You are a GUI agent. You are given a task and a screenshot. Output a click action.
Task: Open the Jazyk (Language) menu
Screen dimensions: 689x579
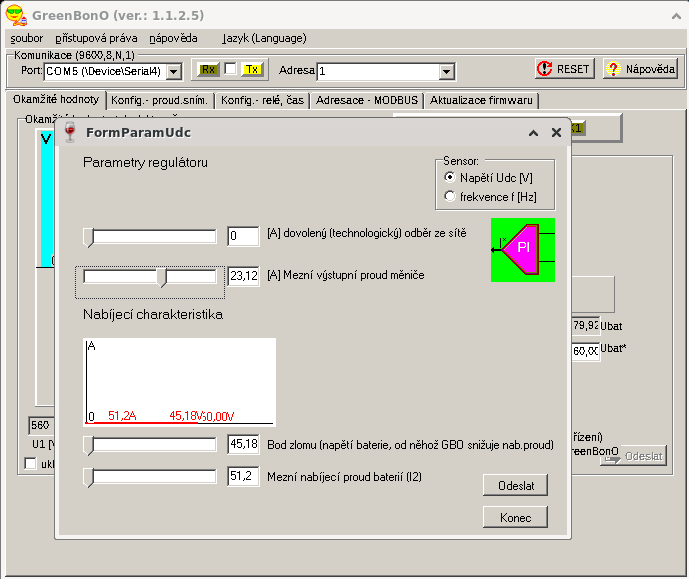[x=264, y=38]
